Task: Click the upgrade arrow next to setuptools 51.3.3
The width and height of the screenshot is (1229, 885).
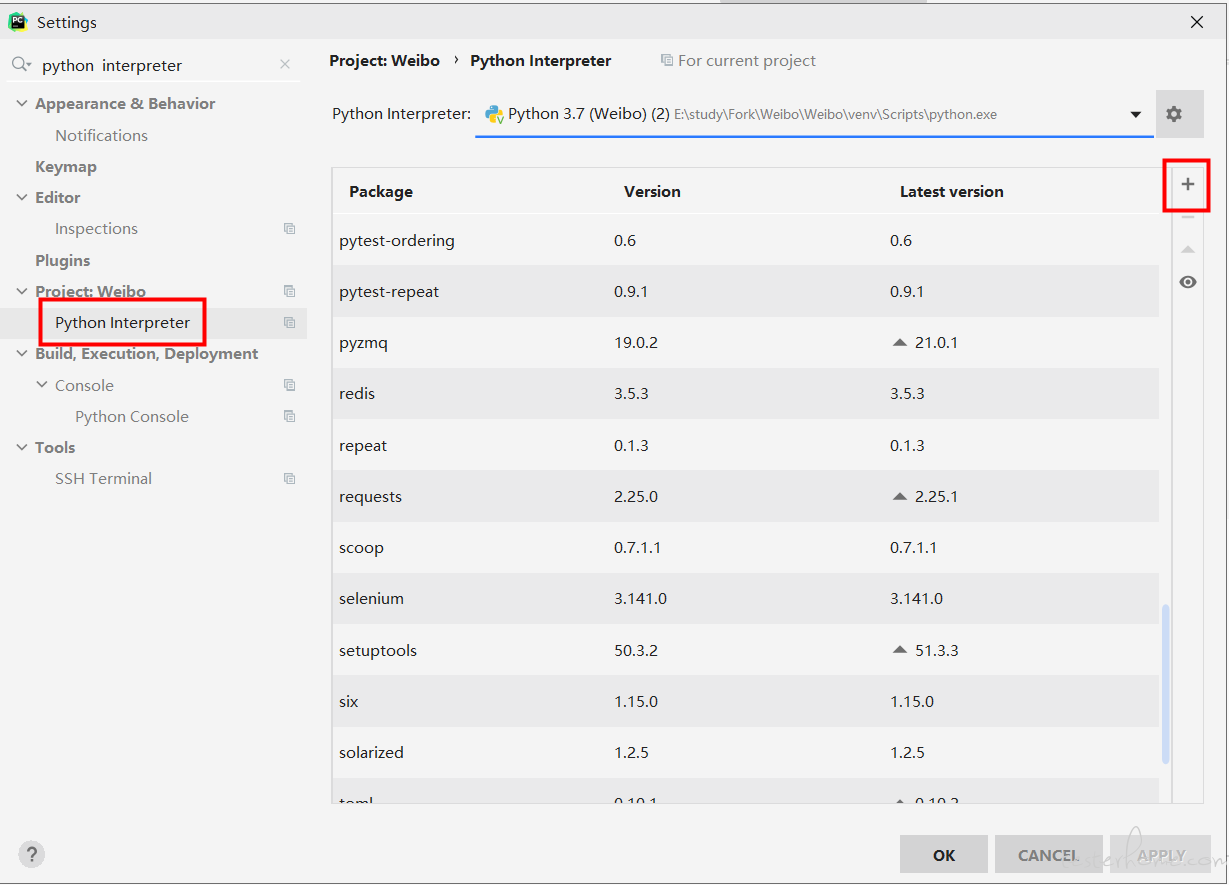Action: pos(899,650)
